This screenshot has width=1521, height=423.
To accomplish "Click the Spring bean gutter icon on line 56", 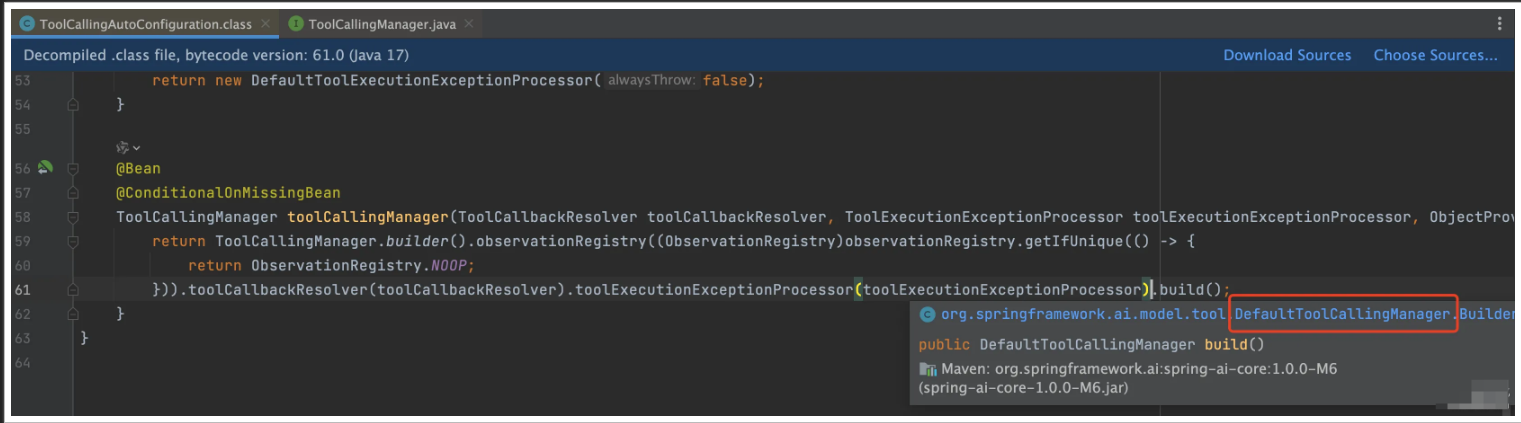I will (x=45, y=167).
